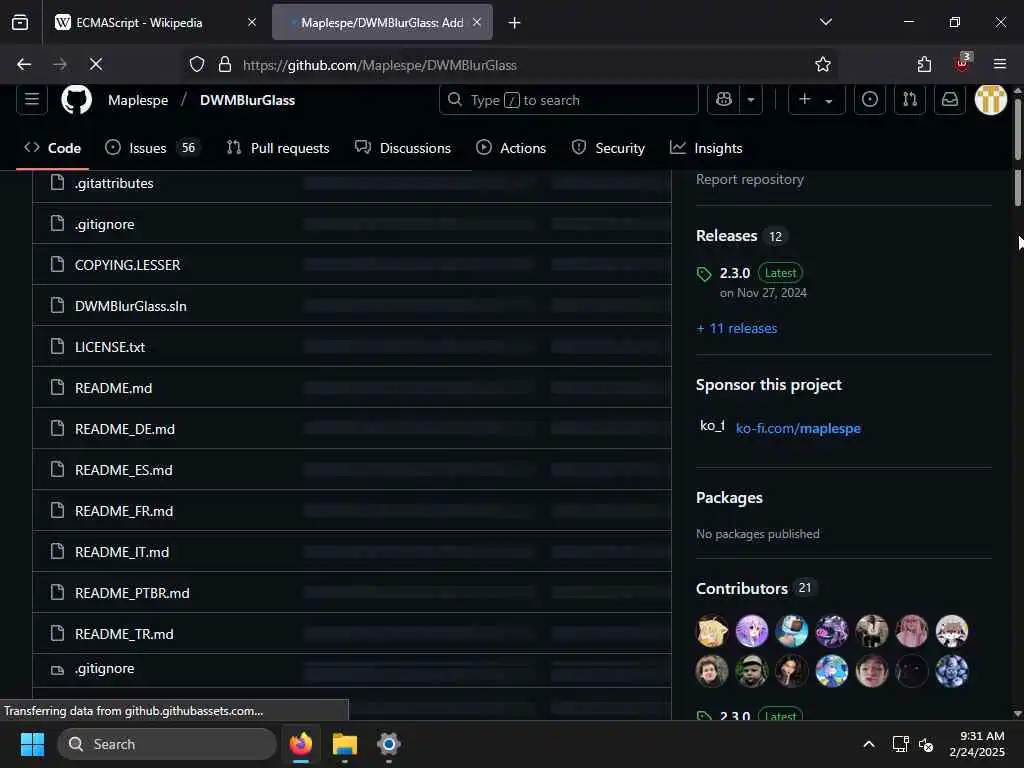Open DWMBlurGlass.sln file
Screen dimensions: 1024x768
[131, 306]
